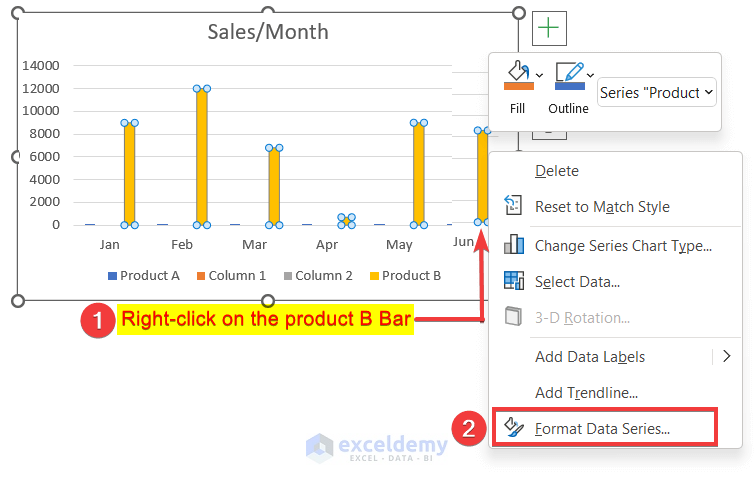Screen dimensions: 755x480
Task: Select the Sales/Month chart title
Action: 268,32
